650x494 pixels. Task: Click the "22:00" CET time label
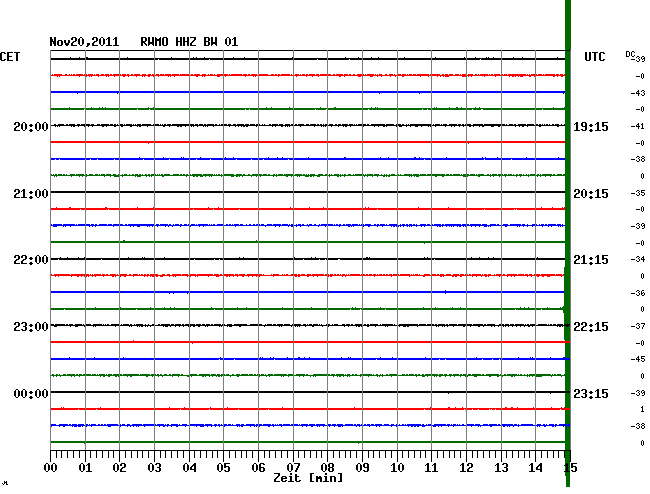point(31,260)
